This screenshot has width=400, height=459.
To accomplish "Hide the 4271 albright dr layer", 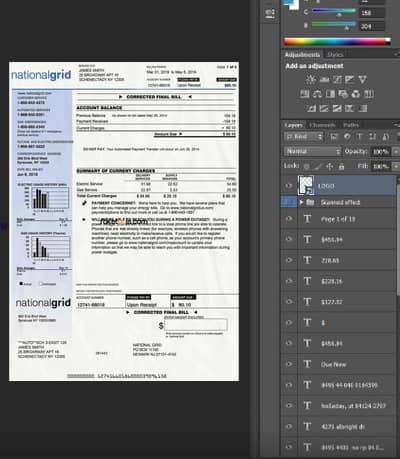I will pyautogui.click(x=289, y=426).
